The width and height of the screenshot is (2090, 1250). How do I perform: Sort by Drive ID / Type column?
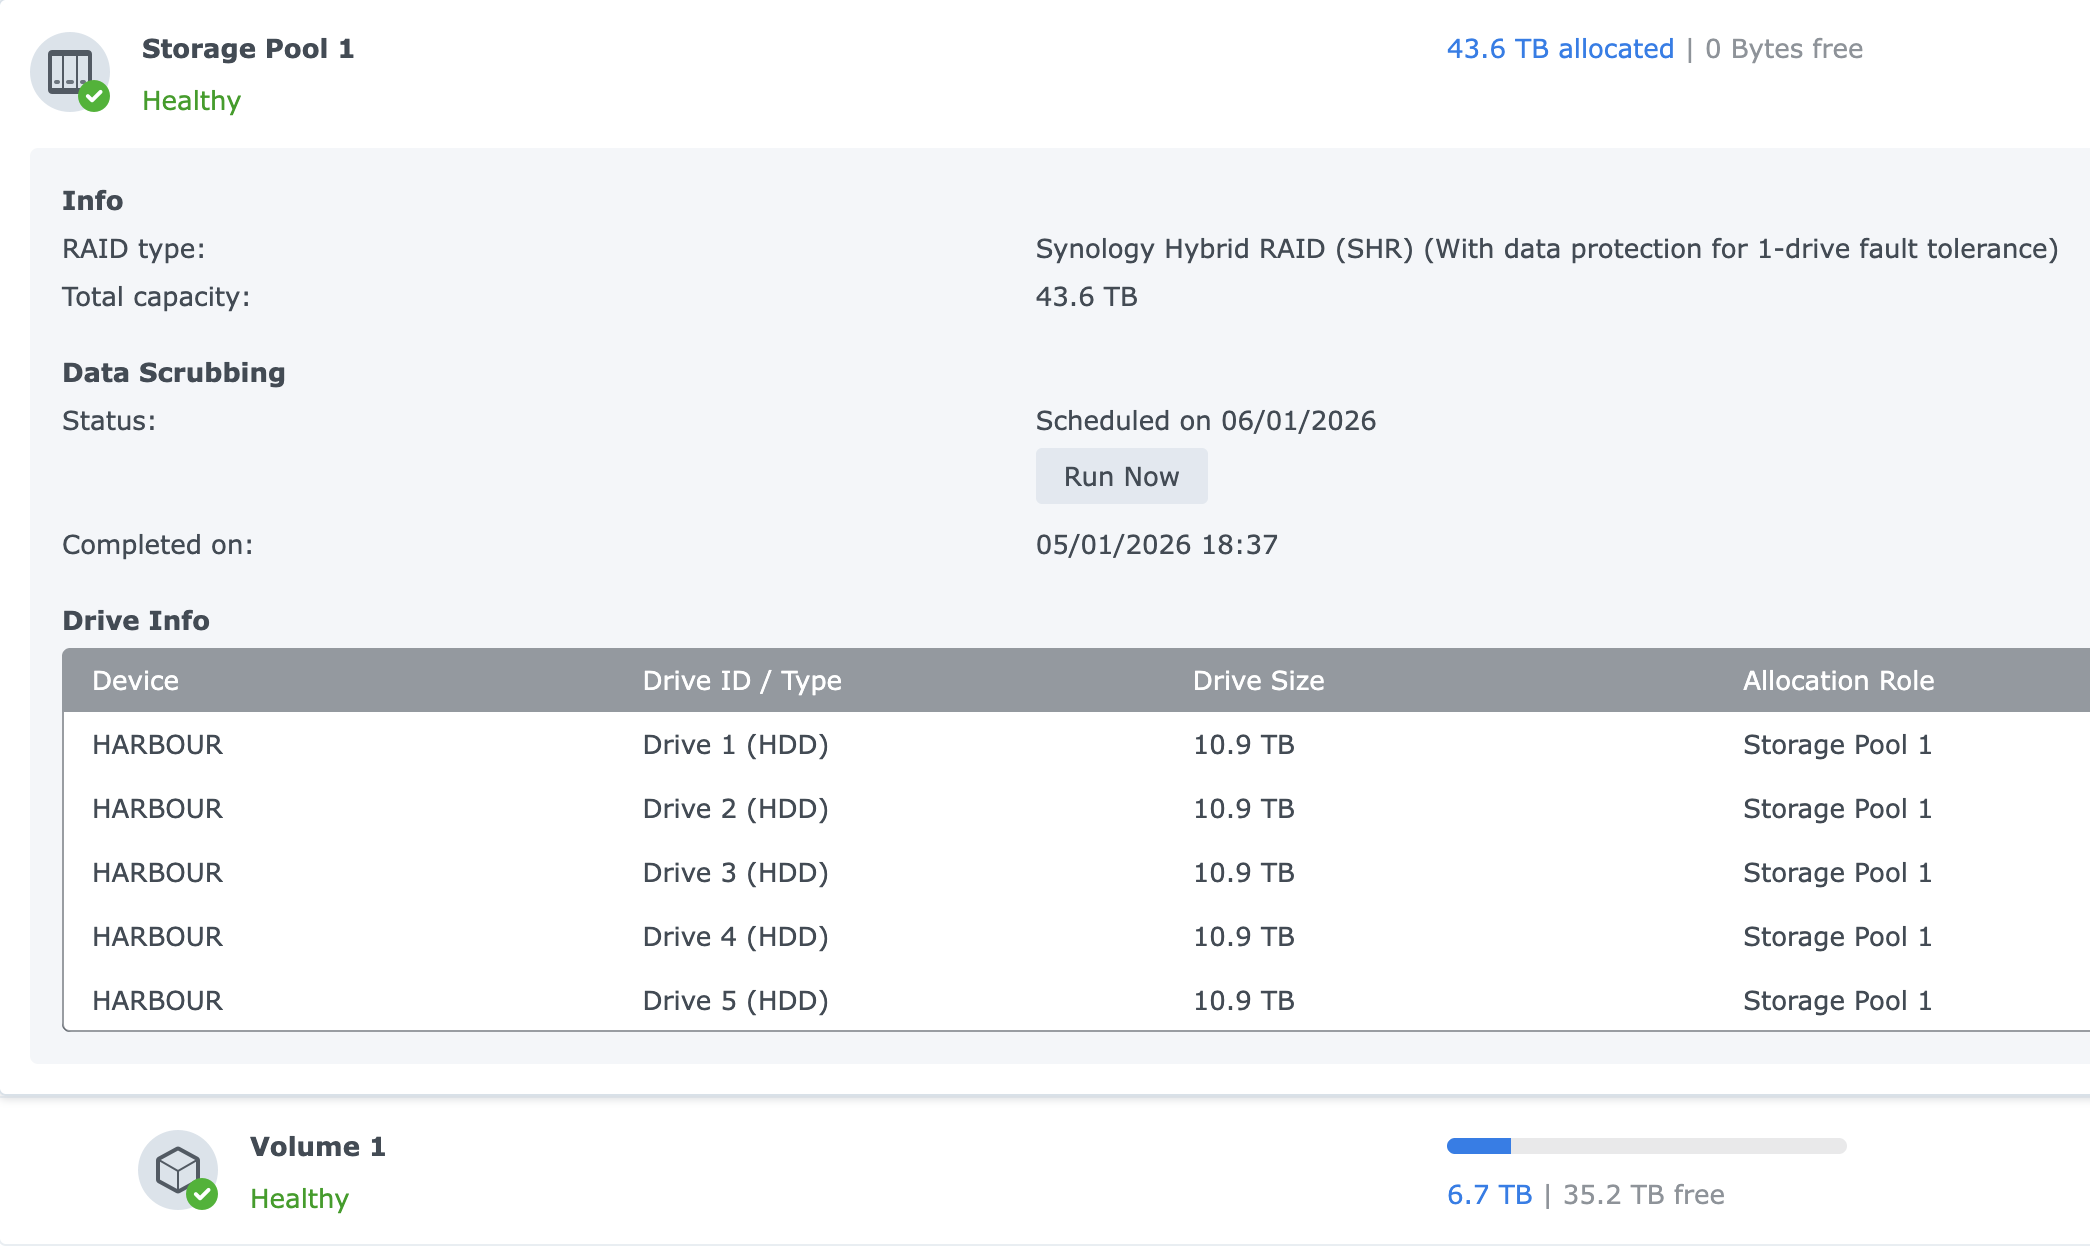click(x=742, y=681)
